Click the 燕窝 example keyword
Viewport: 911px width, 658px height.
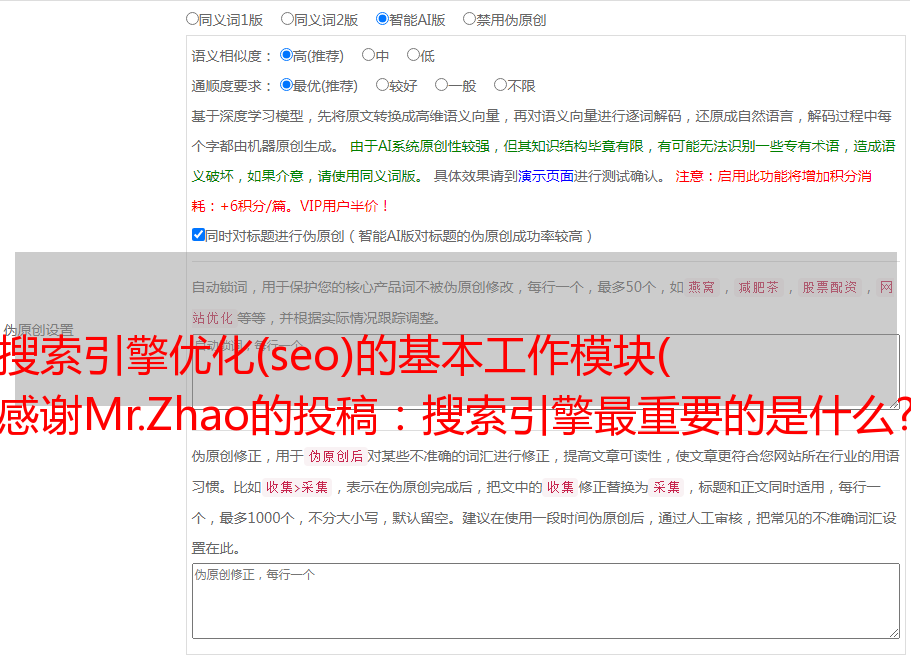[701, 287]
